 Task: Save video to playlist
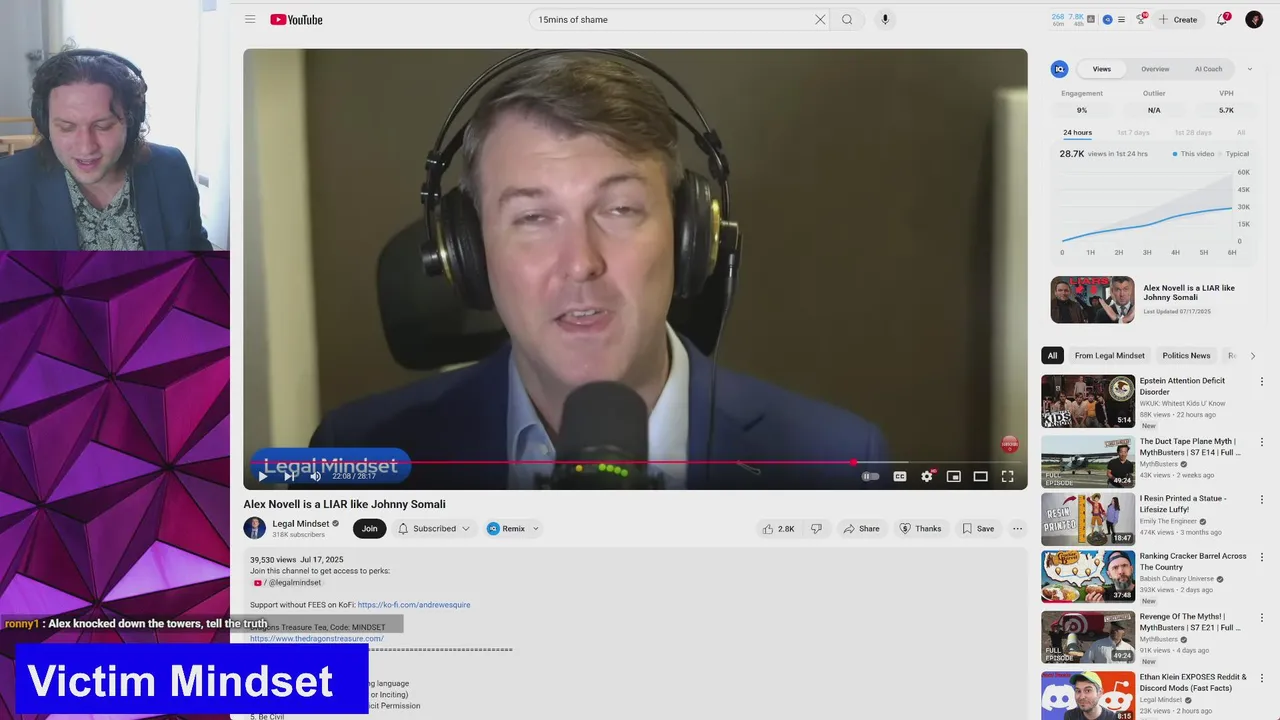tap(978, 528)
